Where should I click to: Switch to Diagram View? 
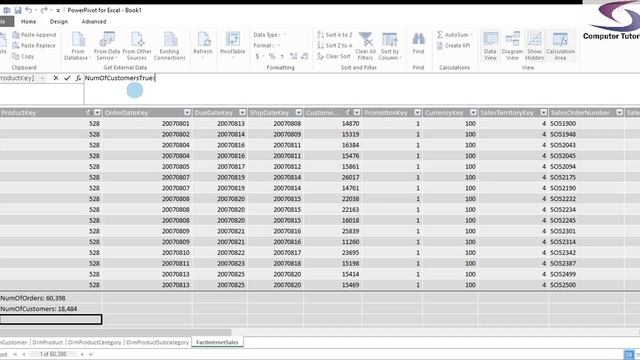point(512,46)
